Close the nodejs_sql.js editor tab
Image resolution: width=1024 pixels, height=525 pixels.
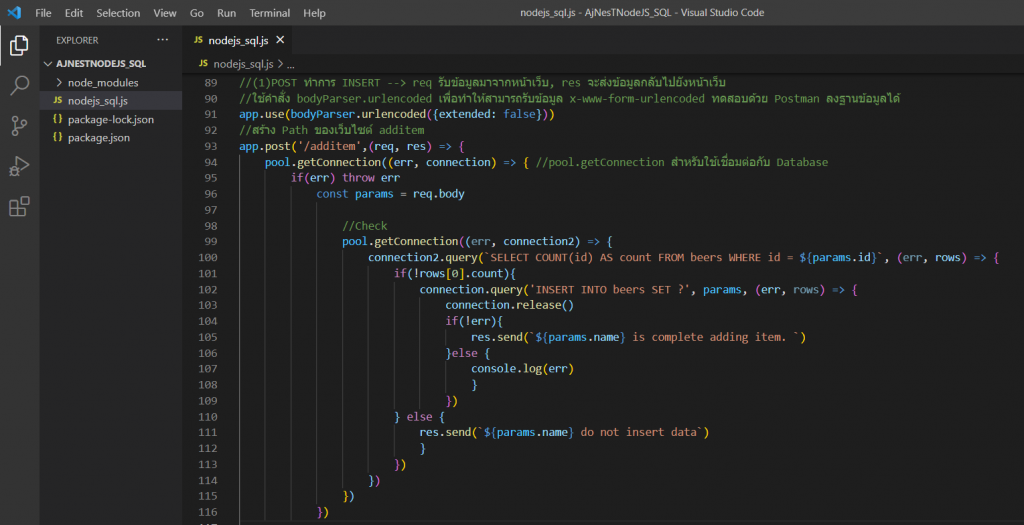(279, 40)
